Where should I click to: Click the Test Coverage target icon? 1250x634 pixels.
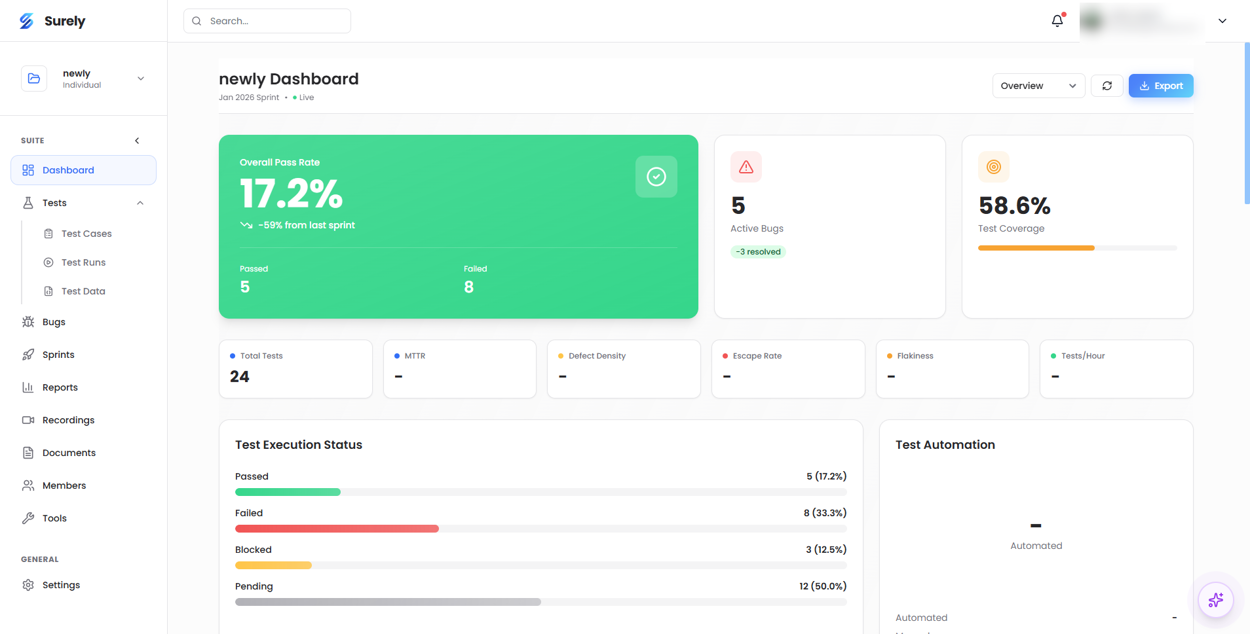994,167
